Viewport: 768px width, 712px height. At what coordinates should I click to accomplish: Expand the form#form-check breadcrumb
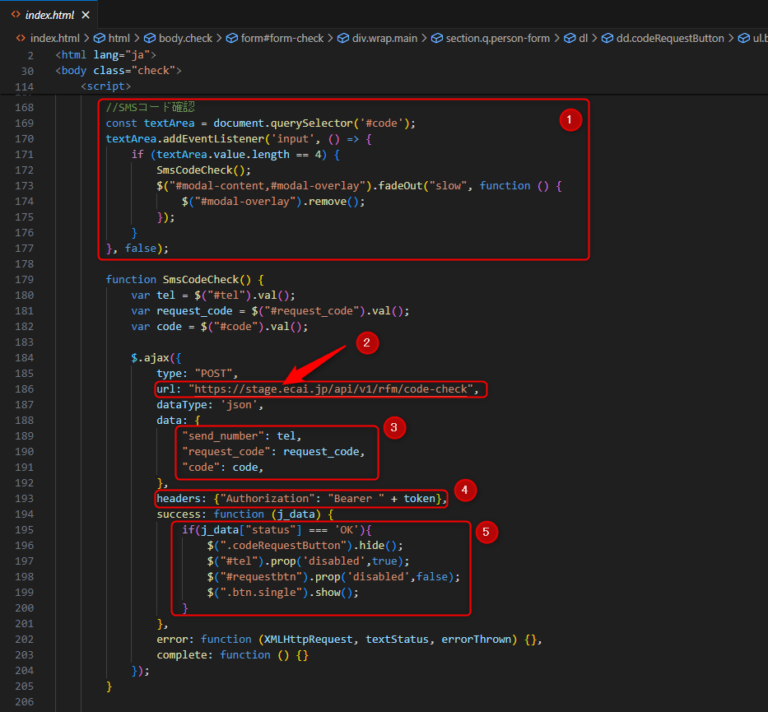coord(282,38)
